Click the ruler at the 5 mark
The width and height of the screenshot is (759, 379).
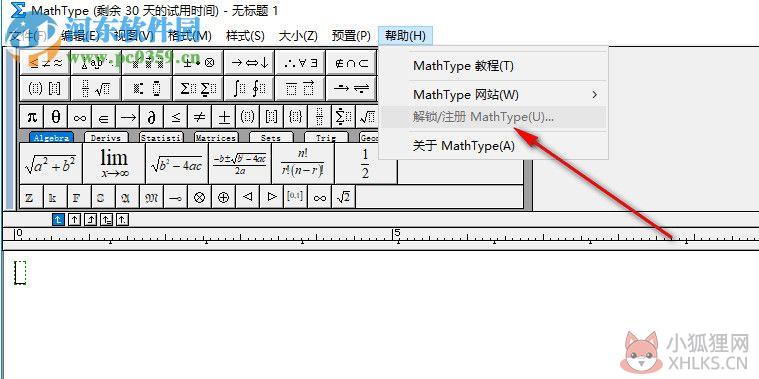click(397, 234)
